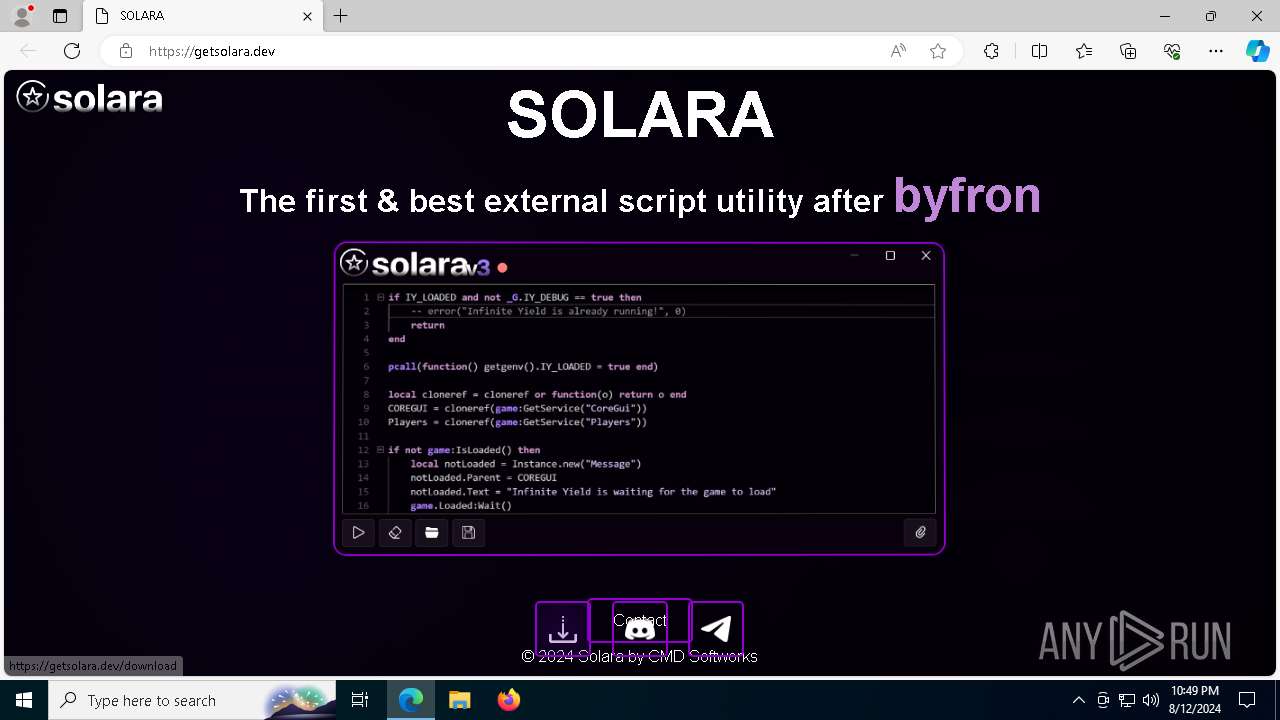Go back with browser back arrow

(28, 51)
